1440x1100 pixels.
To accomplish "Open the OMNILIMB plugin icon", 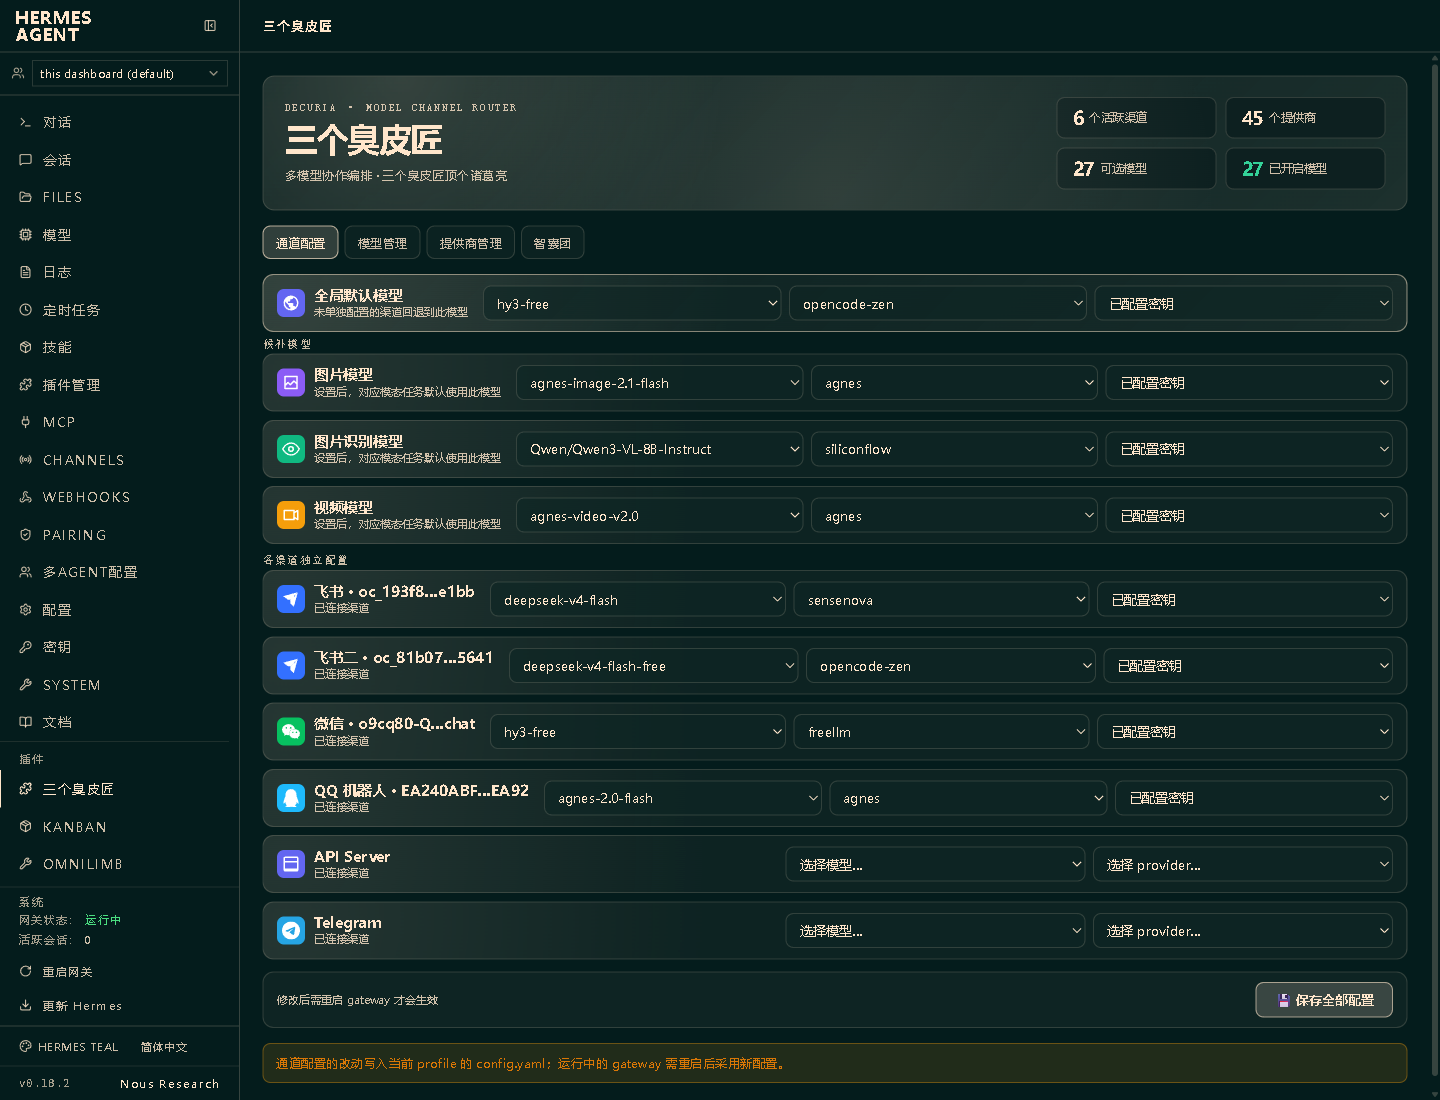I will click(x=25, y=864).
